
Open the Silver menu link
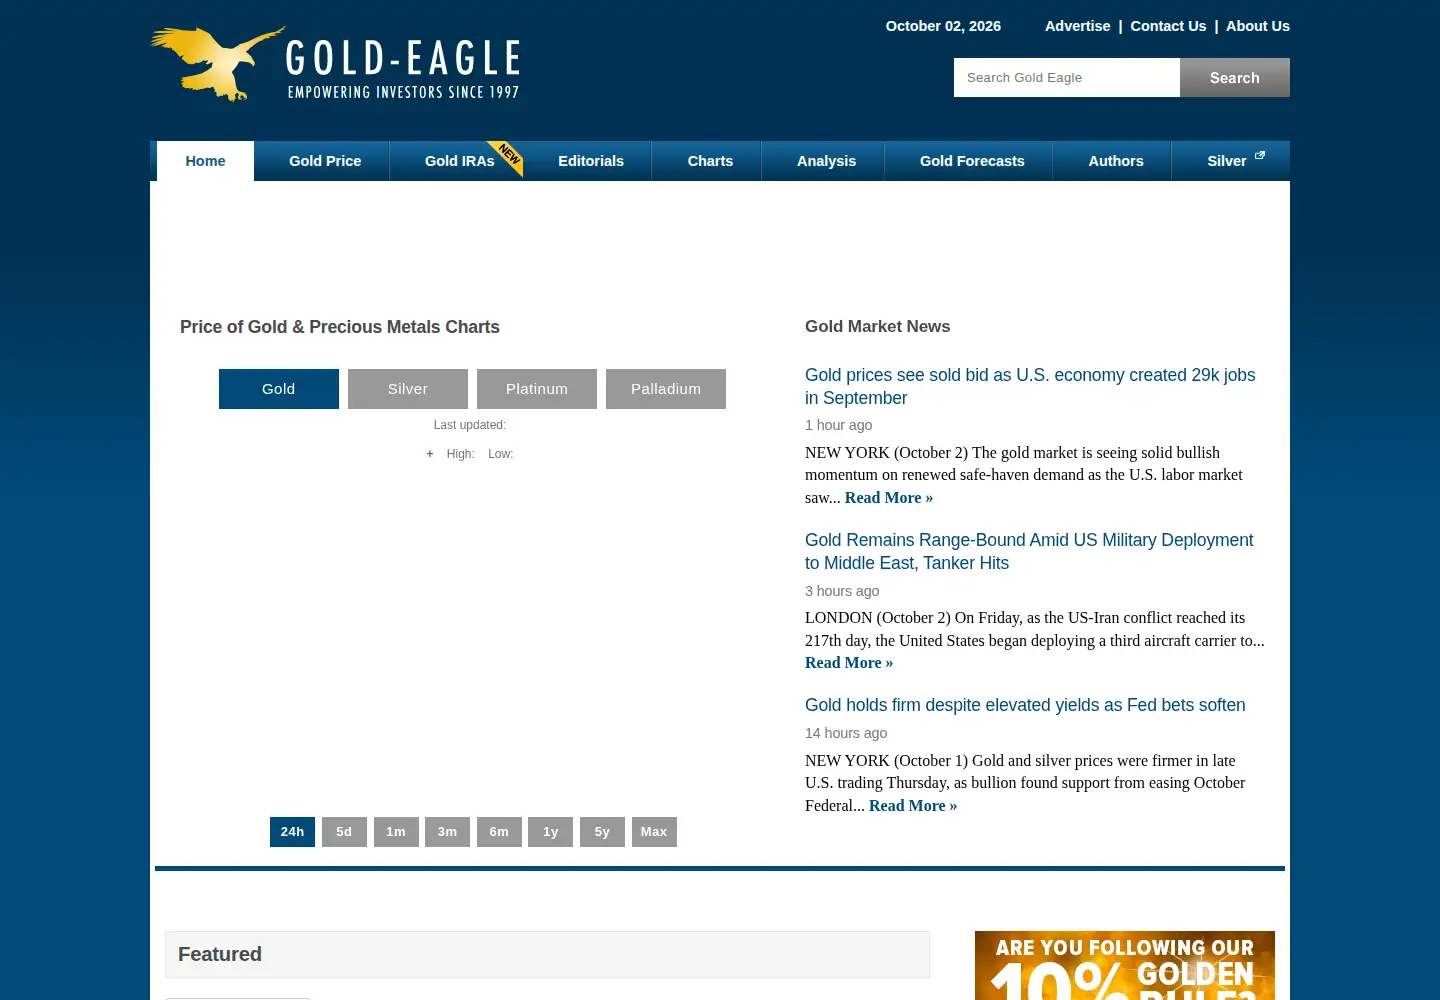[1227, 161]
